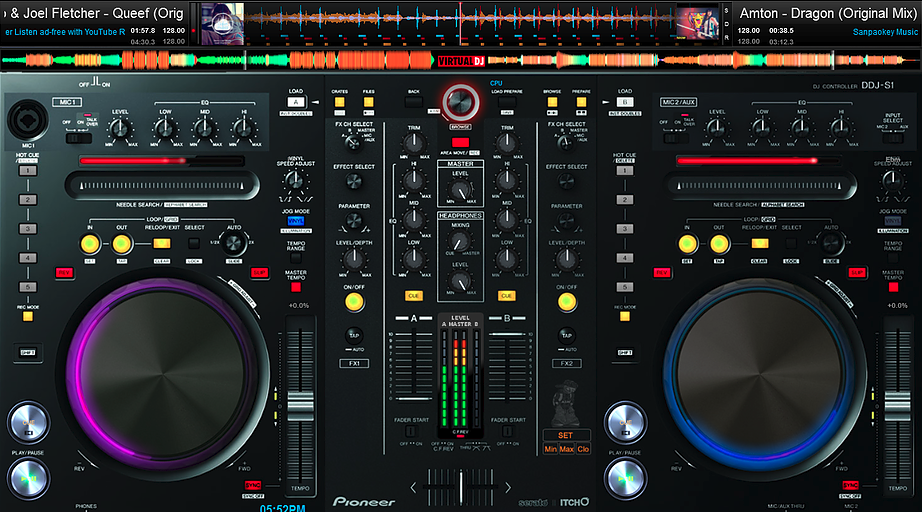
Task: Hit right deck PLAY/PAUSE round button
Action: [625, 478]
